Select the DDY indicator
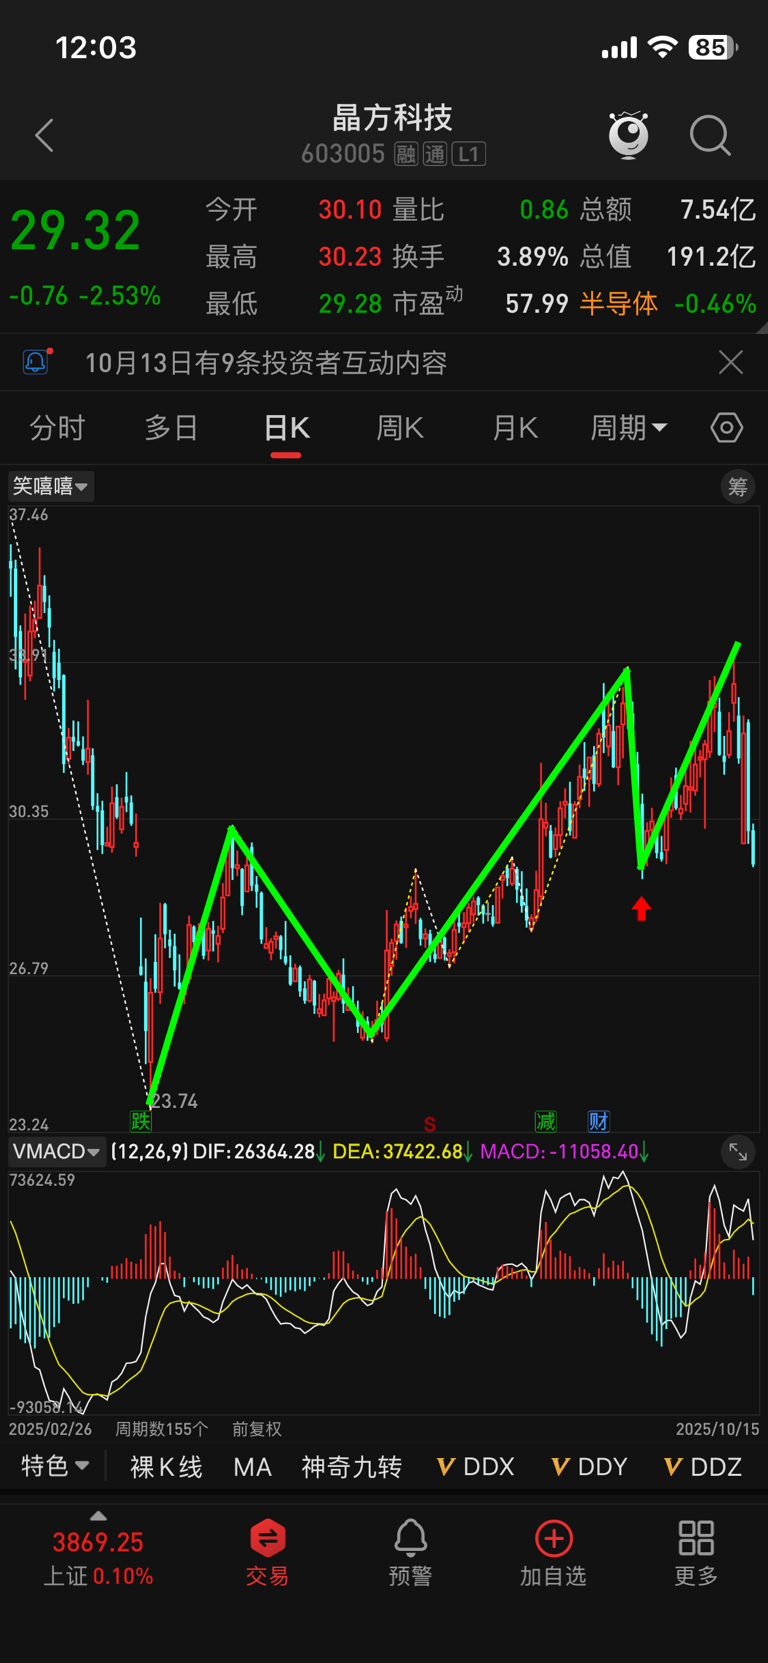This screenshot has width=768, height=1663. pos(589,1467)
